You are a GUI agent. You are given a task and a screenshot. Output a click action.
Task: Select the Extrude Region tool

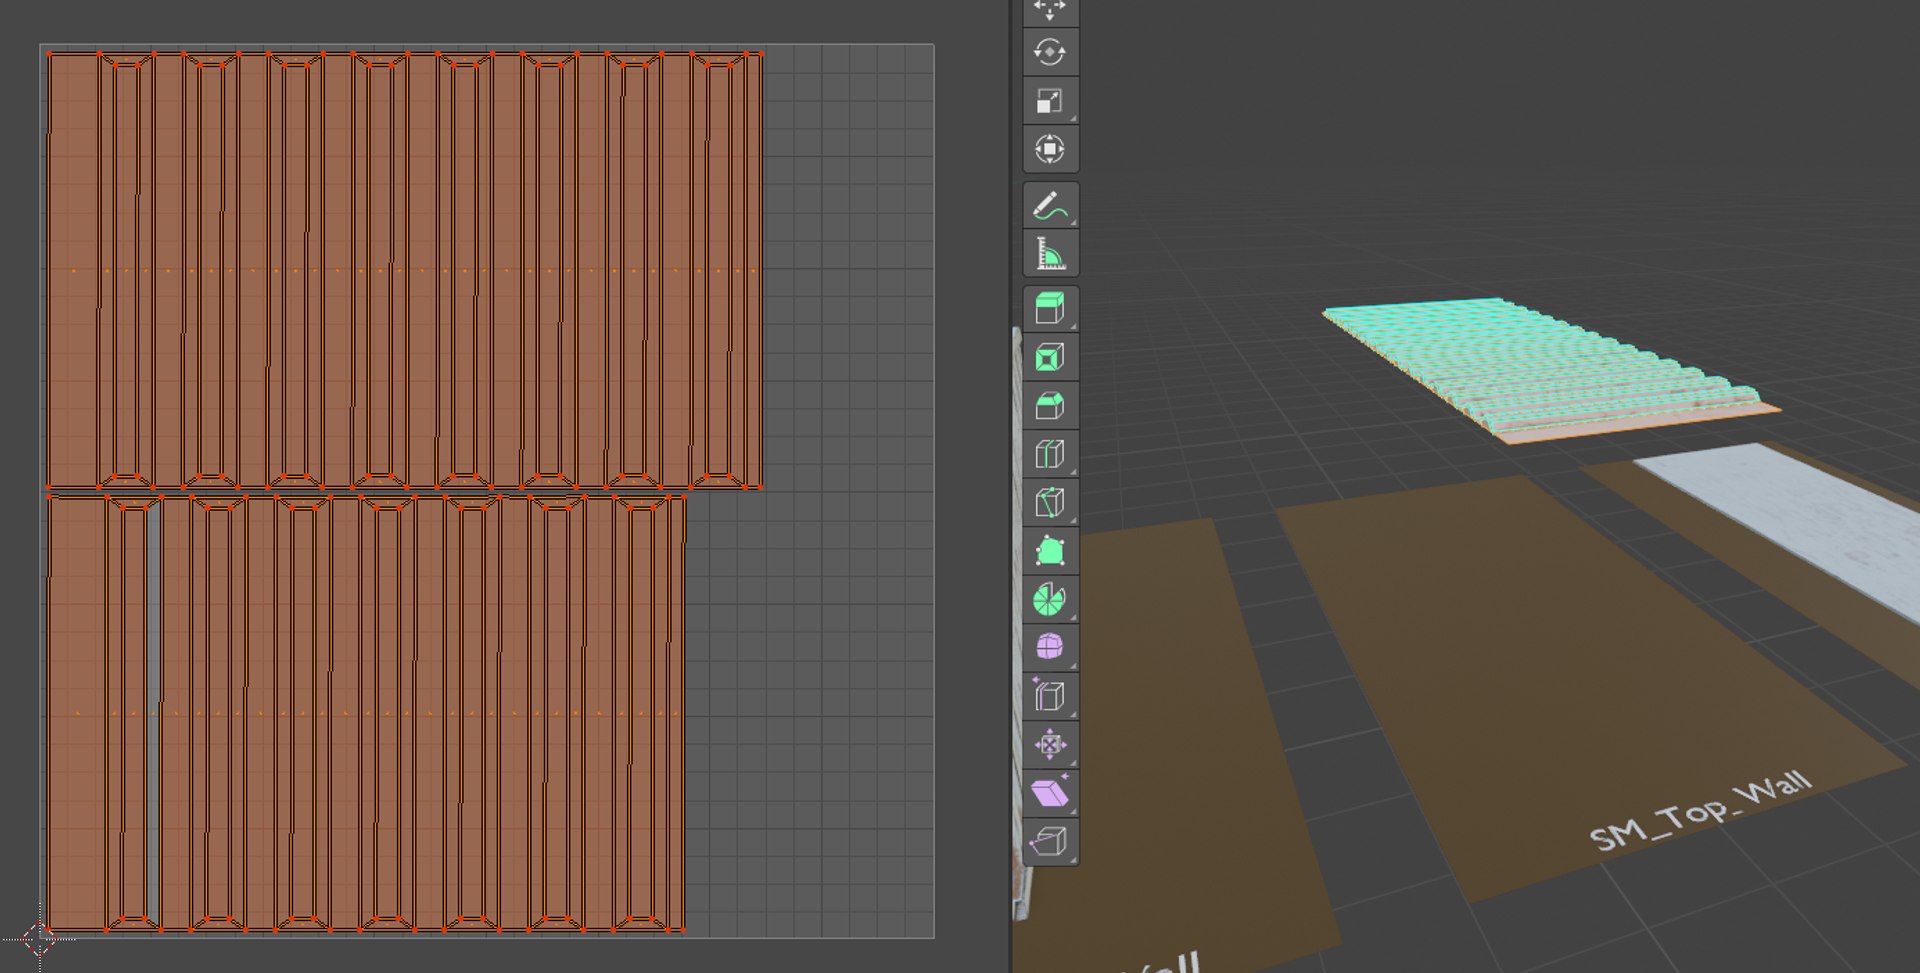click(x=1050, y=309)
